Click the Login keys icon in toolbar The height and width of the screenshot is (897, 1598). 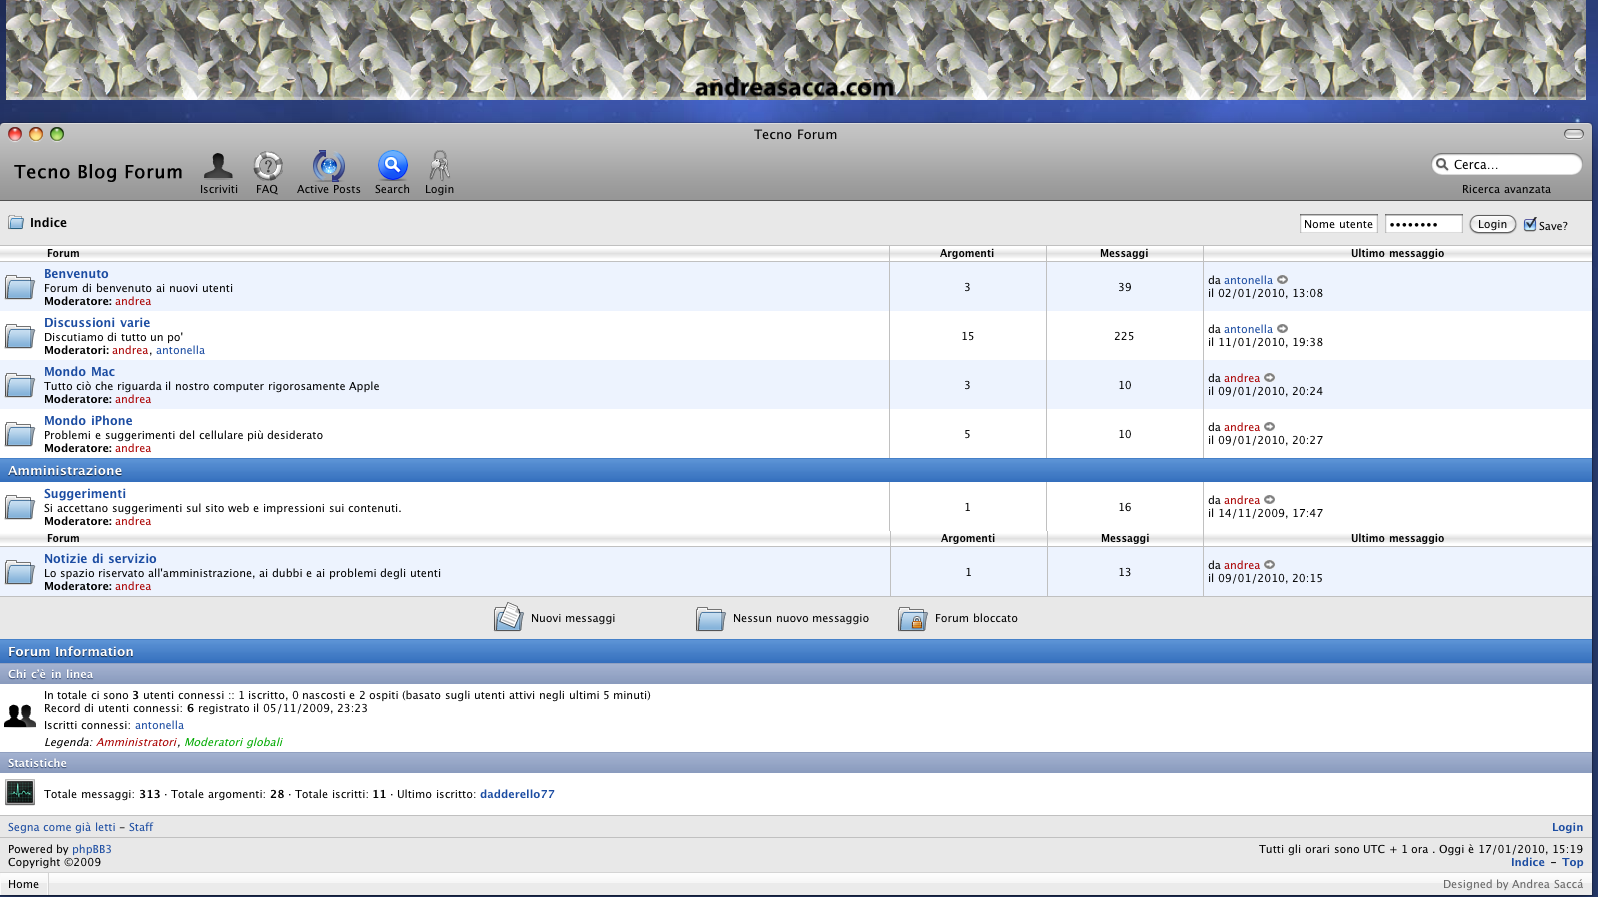[x=439, y=166]
